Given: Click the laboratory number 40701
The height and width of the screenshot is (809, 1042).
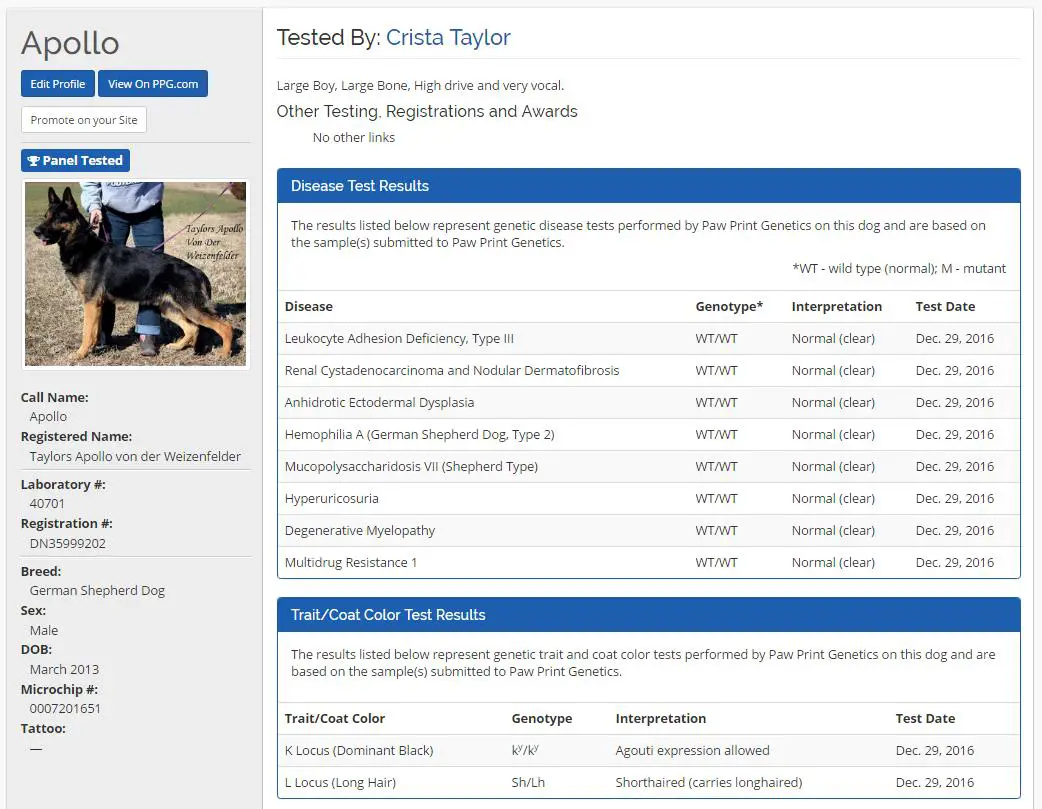Looking at the screenshot, I should pos(47,503).
